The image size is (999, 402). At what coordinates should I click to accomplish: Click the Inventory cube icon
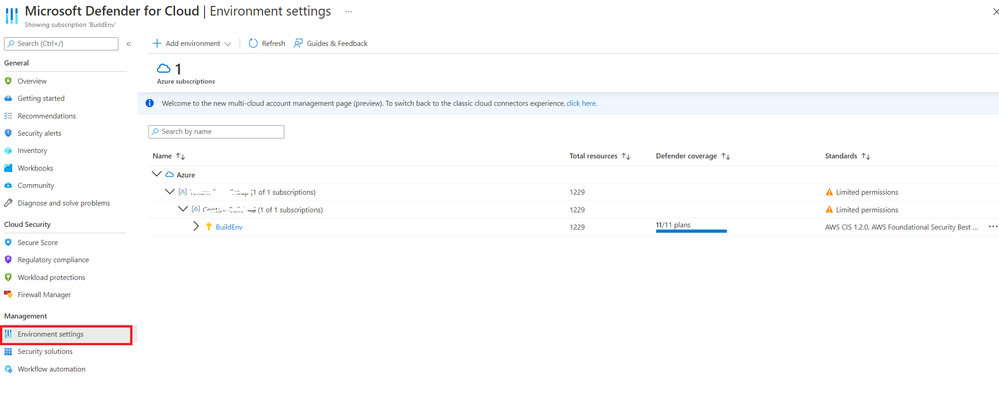[8, 151]
